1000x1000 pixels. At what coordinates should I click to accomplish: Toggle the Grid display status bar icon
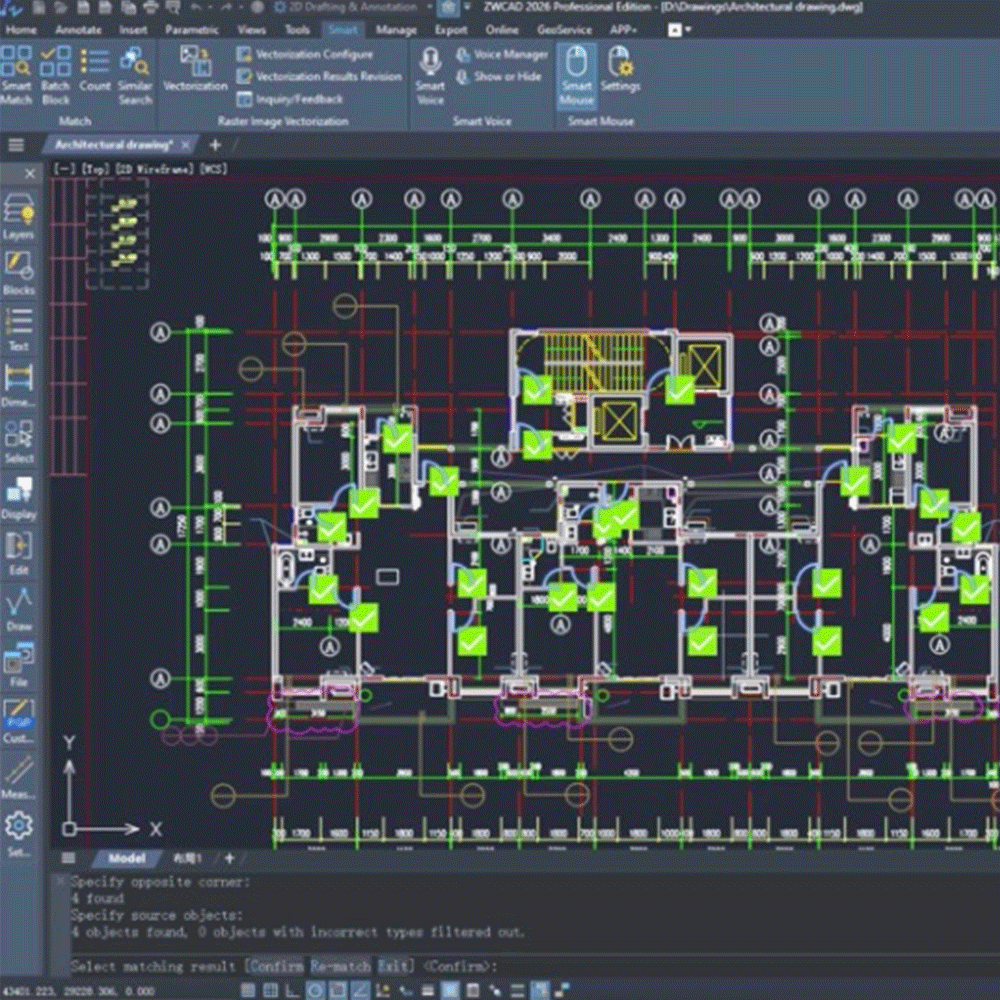click(x=270, y=990)
